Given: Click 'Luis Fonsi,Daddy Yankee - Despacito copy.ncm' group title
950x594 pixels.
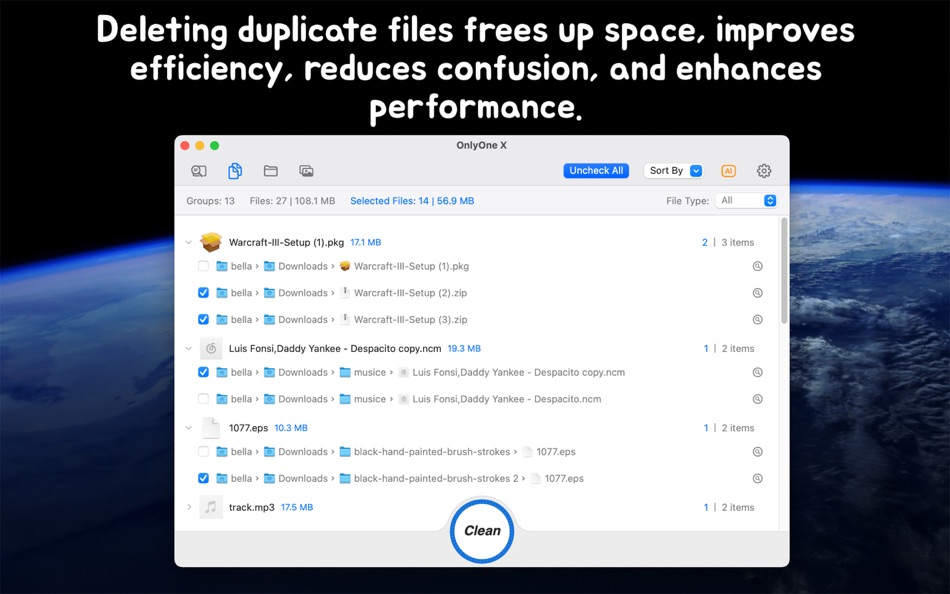Looking at the screenshot, I should click(335, 349).
